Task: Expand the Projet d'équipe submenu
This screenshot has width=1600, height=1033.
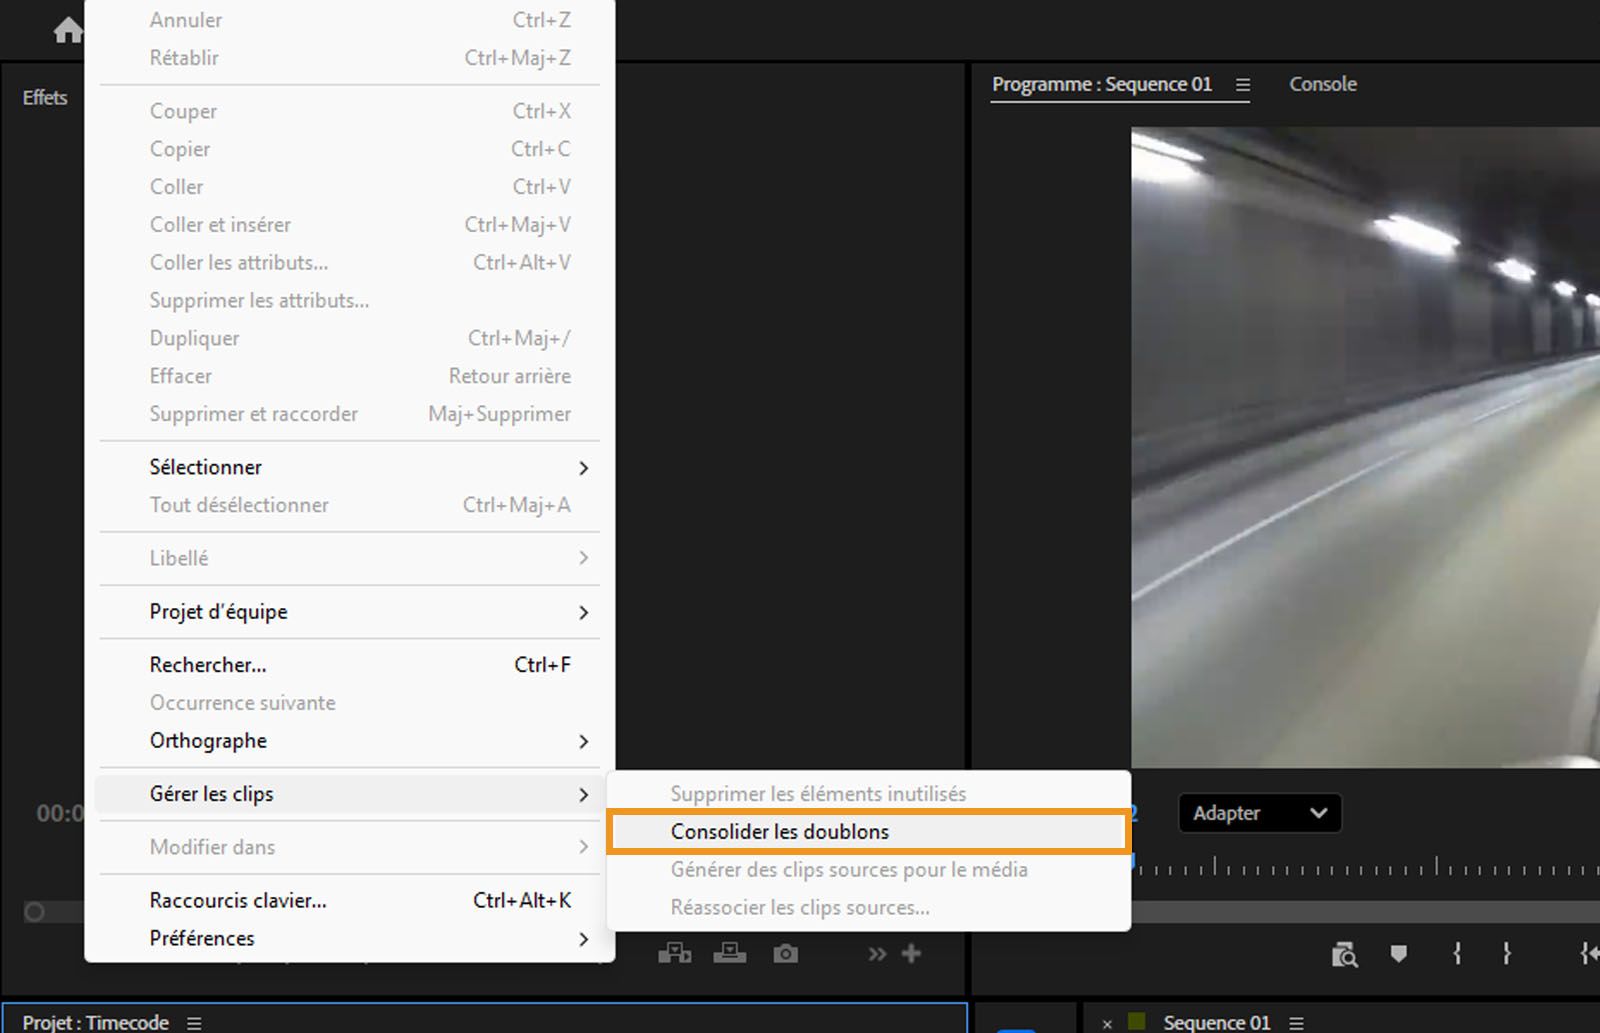Action: (x=350, y=612)
